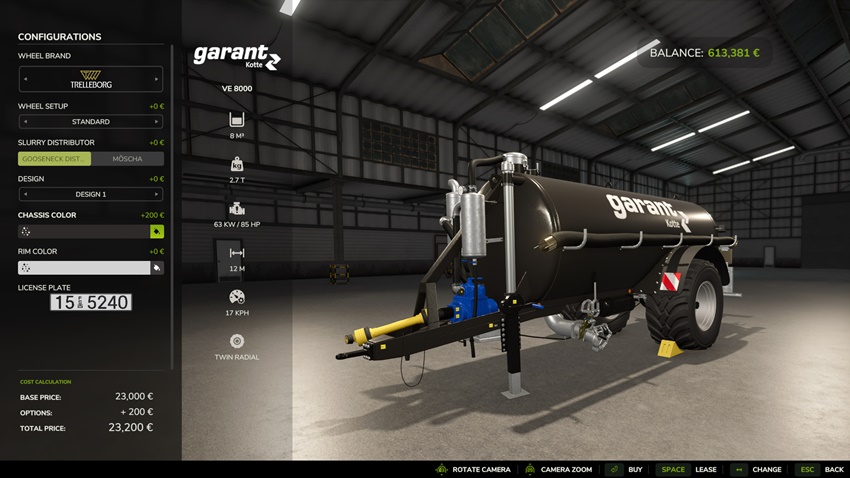The width and height of the screenshot is (850, 478).
Task: Switch wheel setup to previous option
Action: [x=25, y=121]
